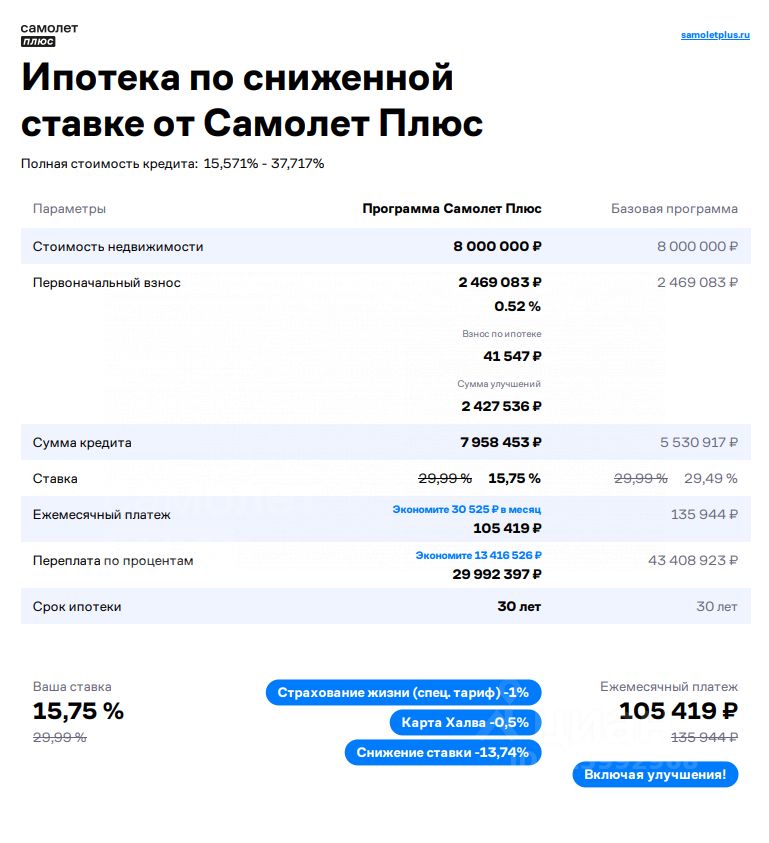Click the Полная стоимость кредита percentage text
Viewport: 769px width, 843px height.
pos(263,163)
